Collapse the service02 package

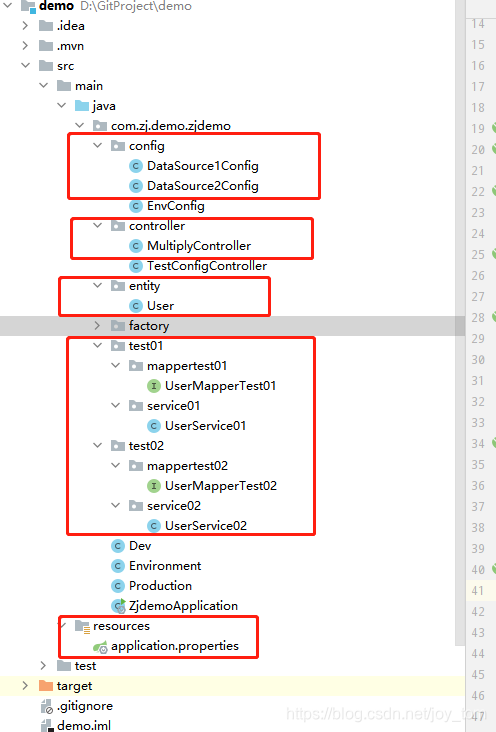click(116, 505)
